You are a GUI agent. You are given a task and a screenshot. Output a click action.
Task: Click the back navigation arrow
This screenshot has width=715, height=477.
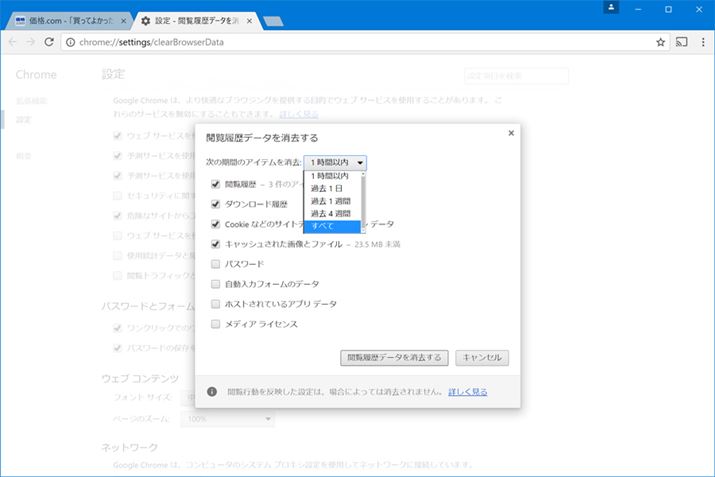pos(12,42)
